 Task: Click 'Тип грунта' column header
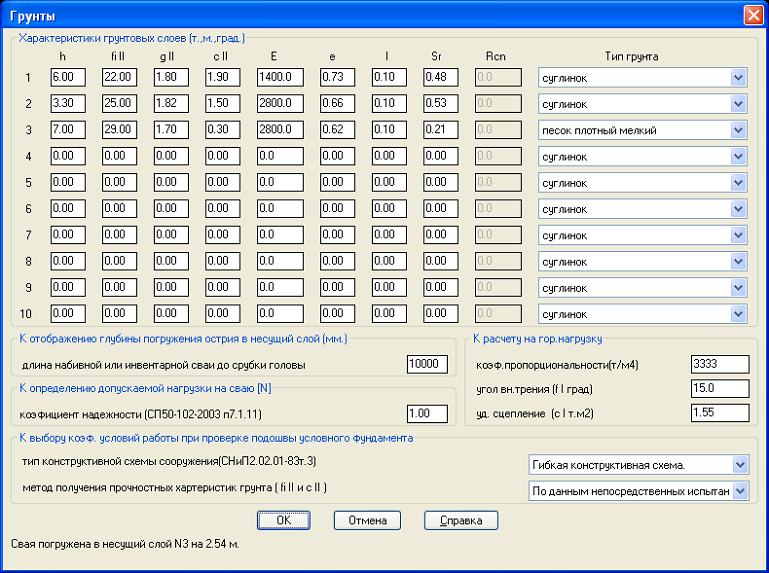click(x=631, y=56)
